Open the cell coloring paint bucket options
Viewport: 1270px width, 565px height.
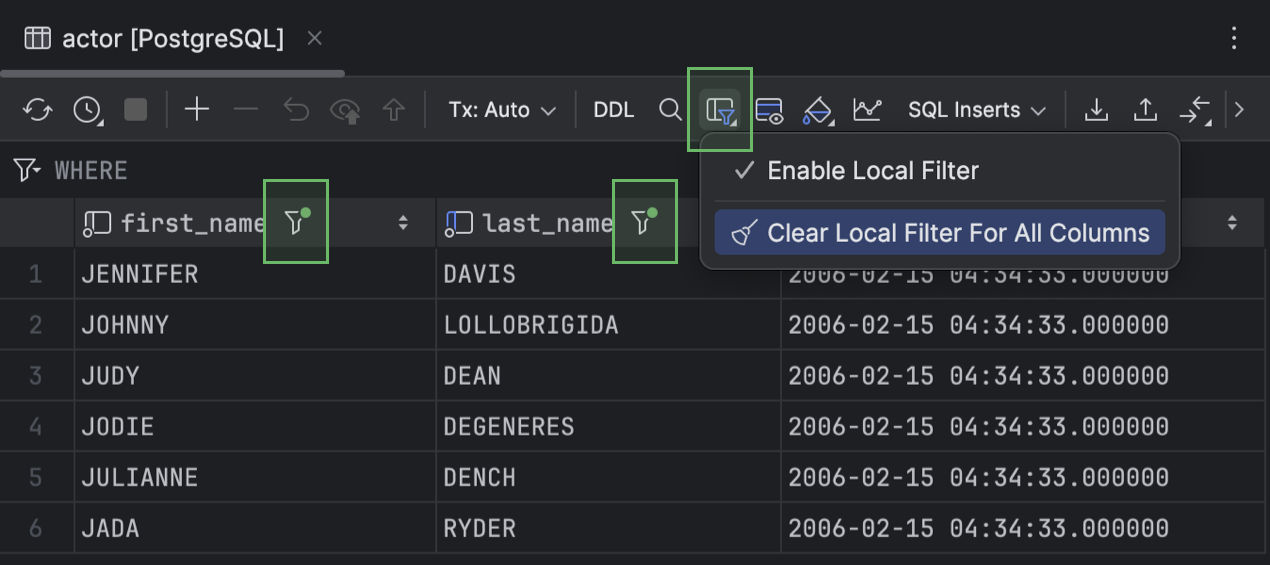coord(818,110)
